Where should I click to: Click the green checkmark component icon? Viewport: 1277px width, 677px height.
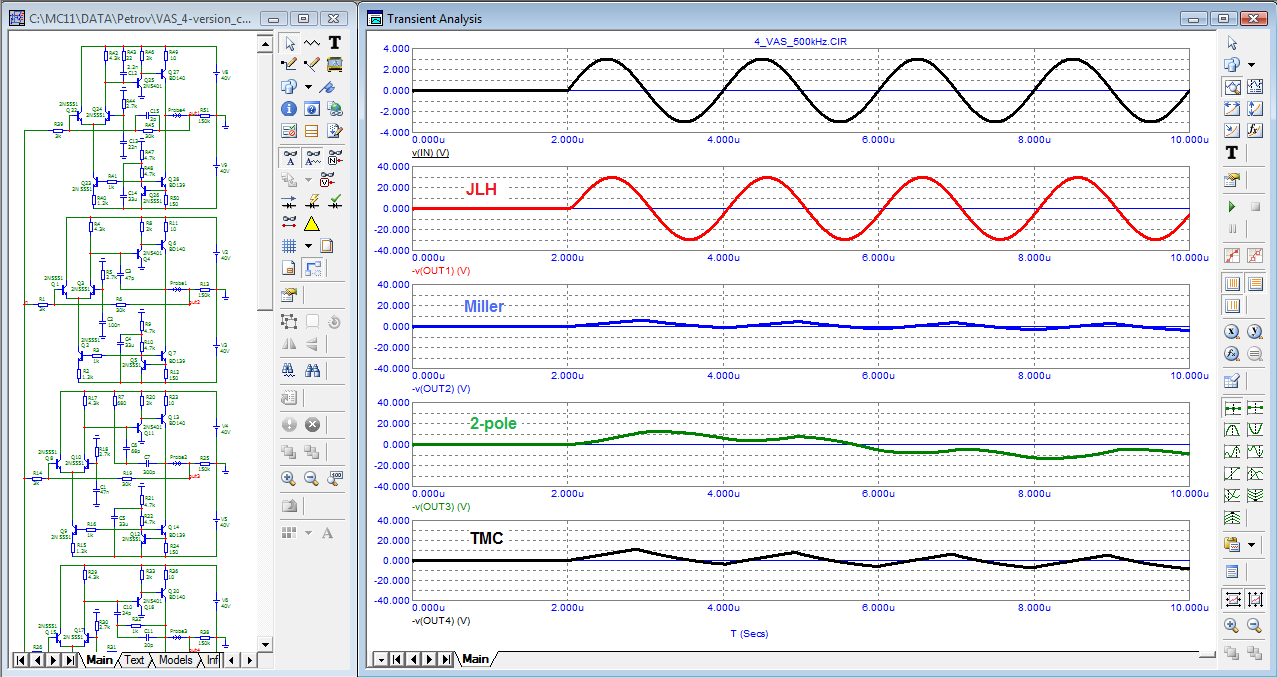(x=335, y=201)
